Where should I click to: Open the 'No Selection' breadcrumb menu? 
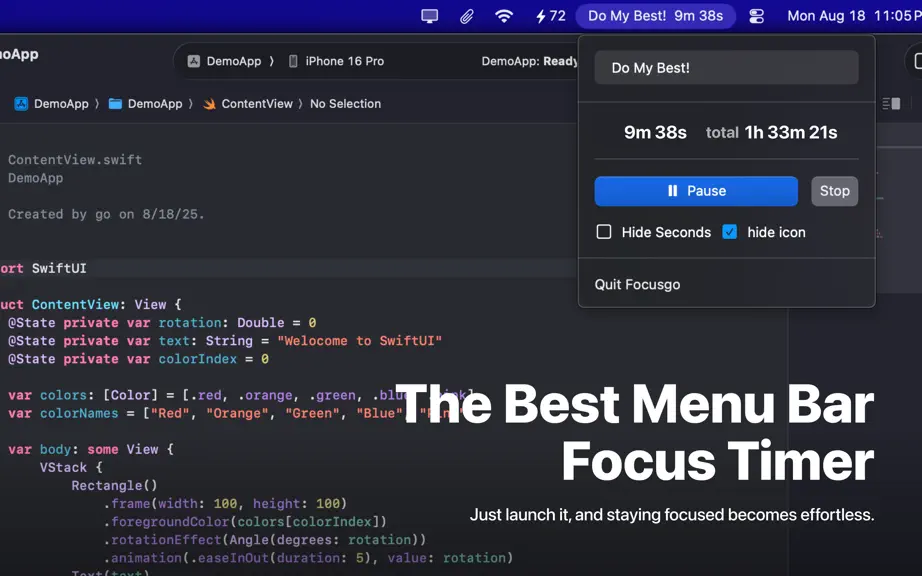pos(346,104)
